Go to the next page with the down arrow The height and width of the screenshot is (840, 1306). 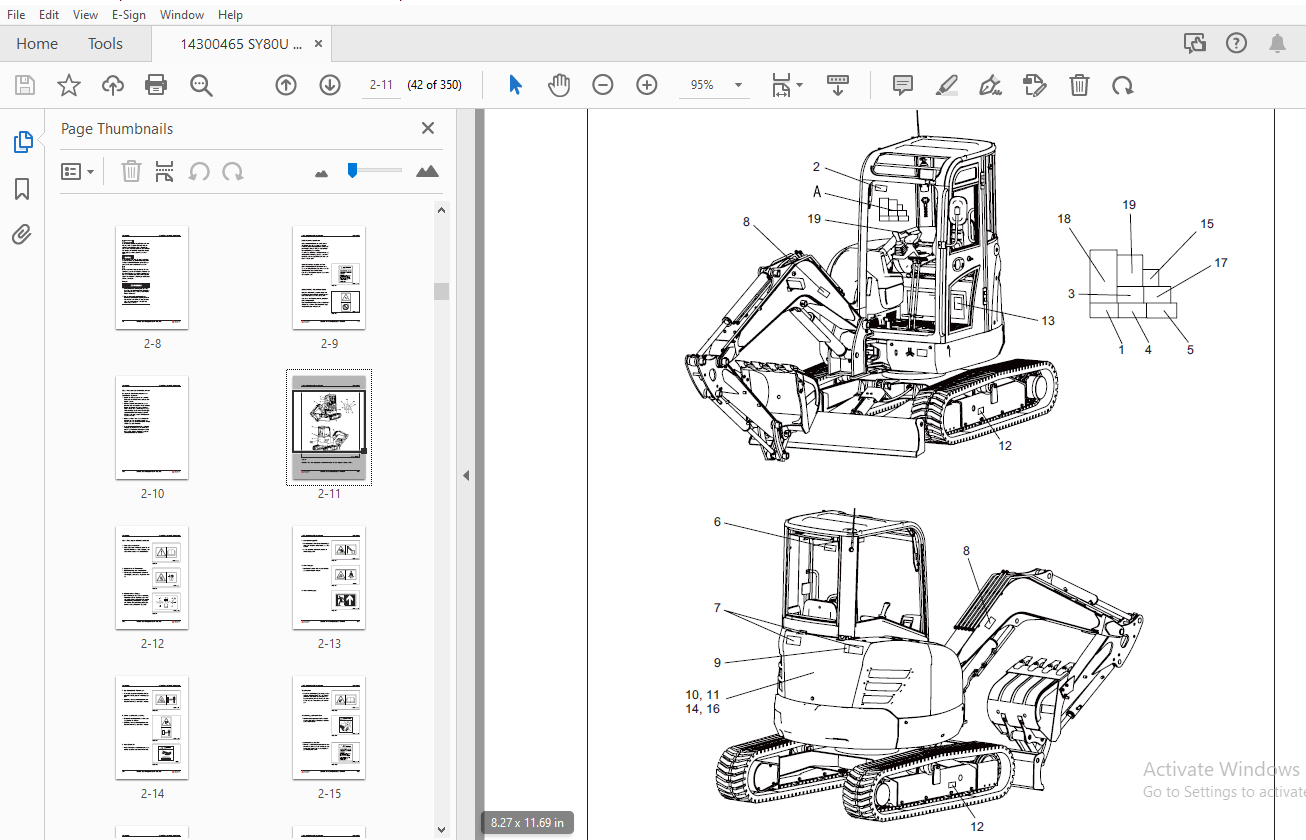(330, 85)
